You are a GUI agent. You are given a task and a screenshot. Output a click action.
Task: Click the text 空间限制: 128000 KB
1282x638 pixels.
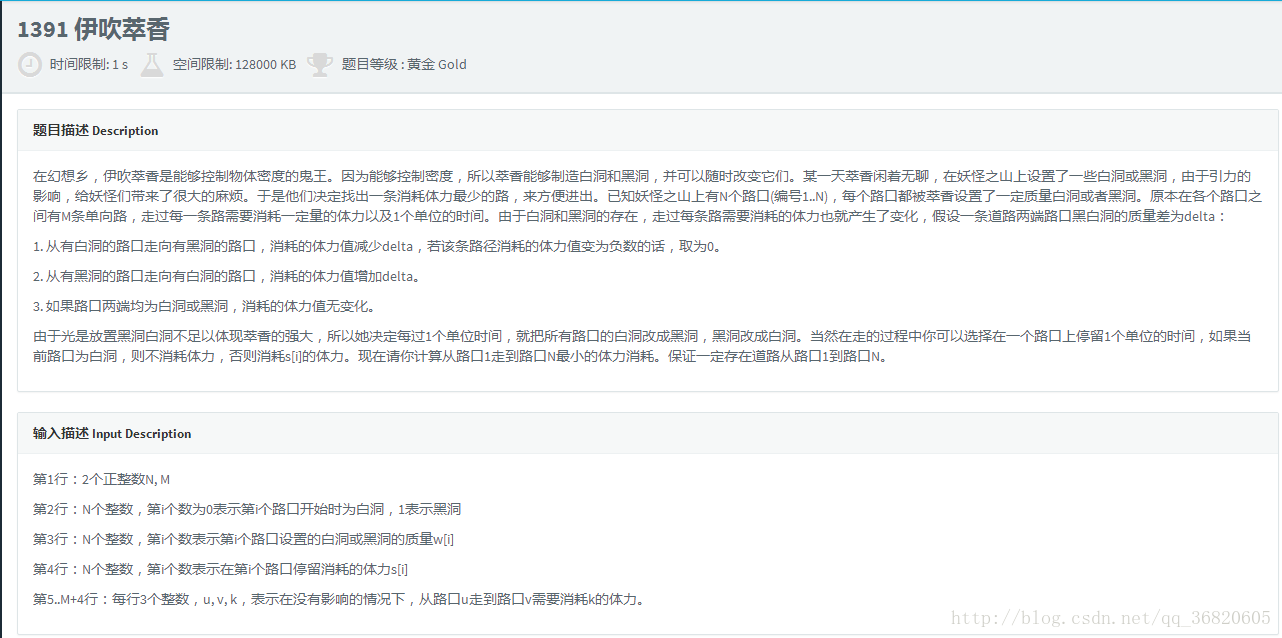(x=234, y=65)
